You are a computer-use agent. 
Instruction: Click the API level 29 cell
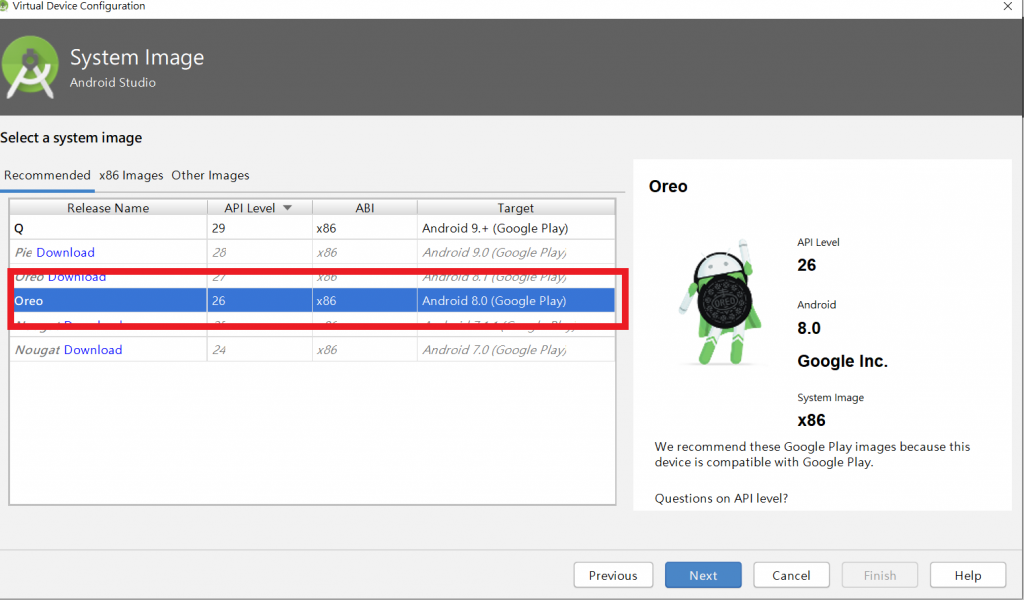[x=259, y=229]
